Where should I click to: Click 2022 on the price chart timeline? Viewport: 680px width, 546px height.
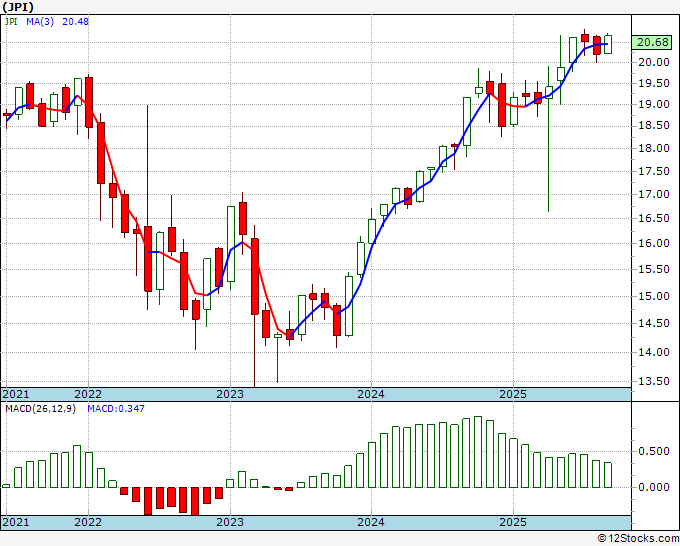88,394
